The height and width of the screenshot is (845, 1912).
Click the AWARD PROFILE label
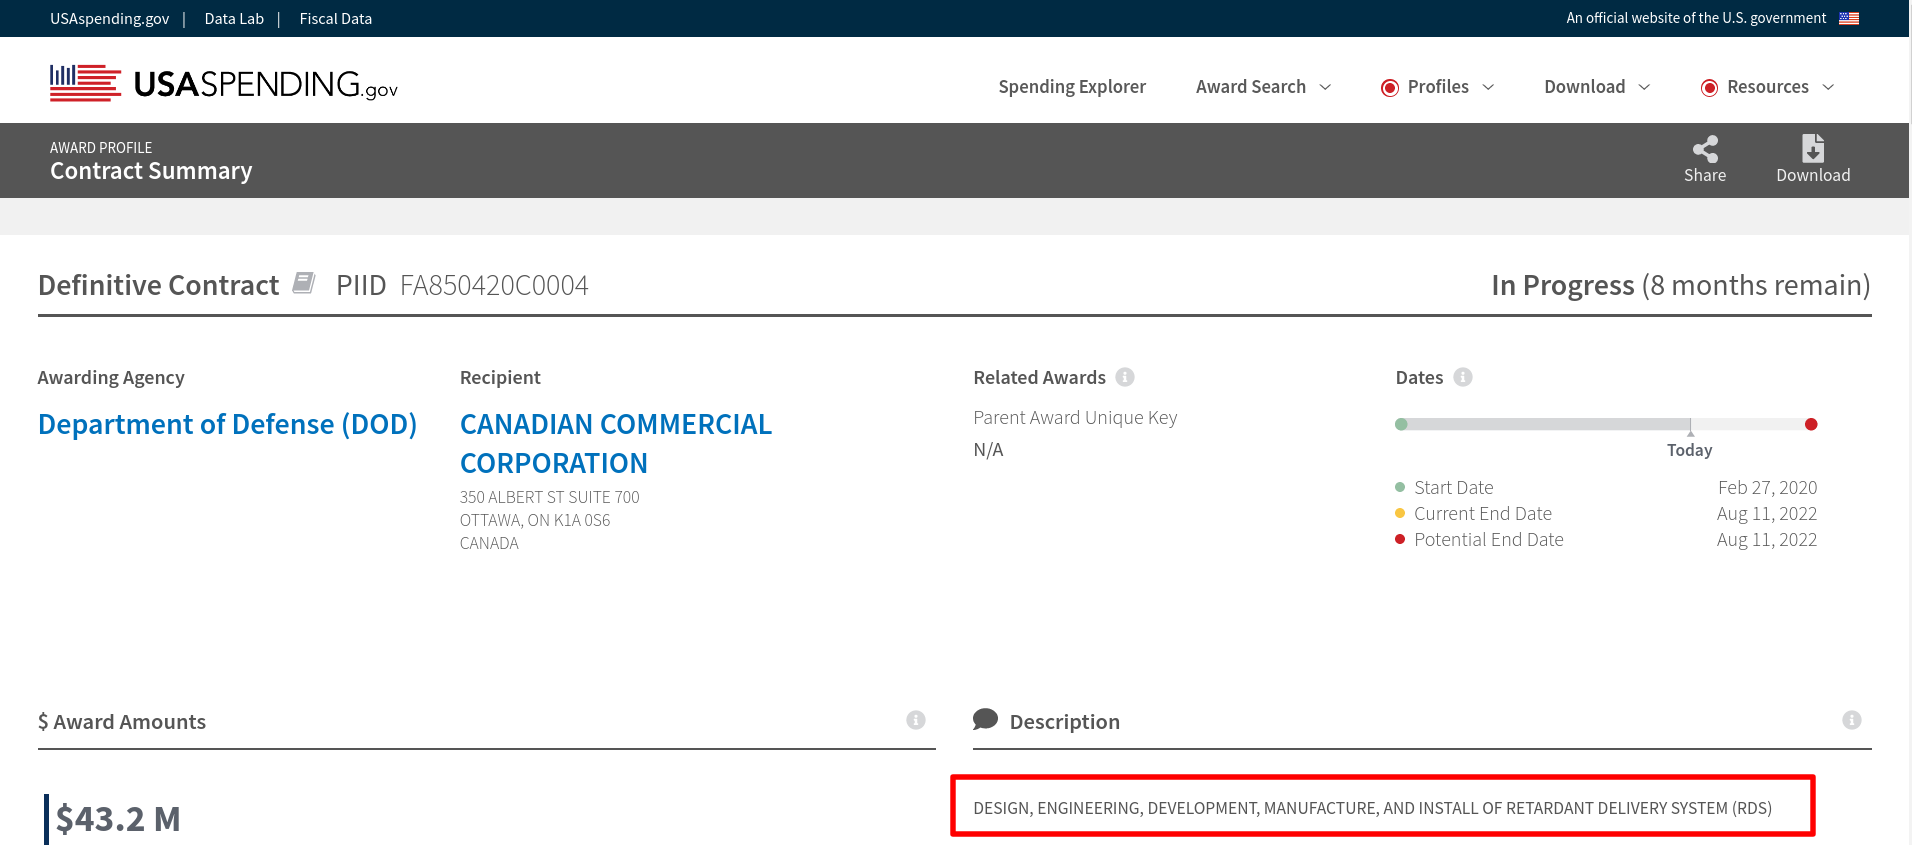click(x=101, y=148)
